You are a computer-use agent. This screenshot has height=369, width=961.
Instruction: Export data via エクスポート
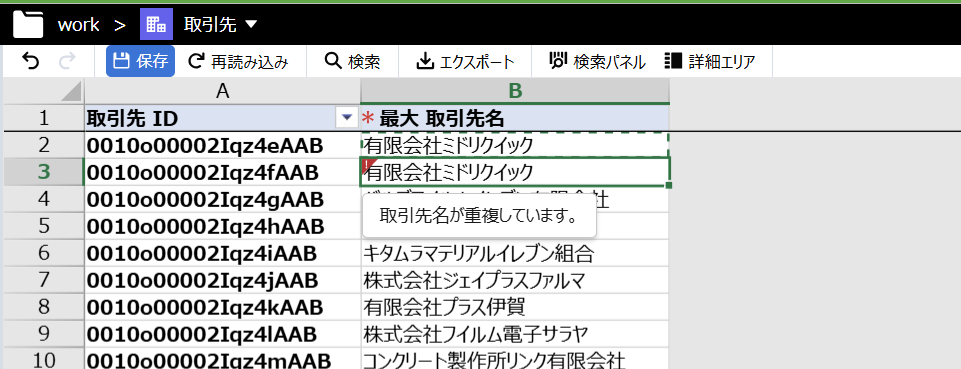point(465,61)
